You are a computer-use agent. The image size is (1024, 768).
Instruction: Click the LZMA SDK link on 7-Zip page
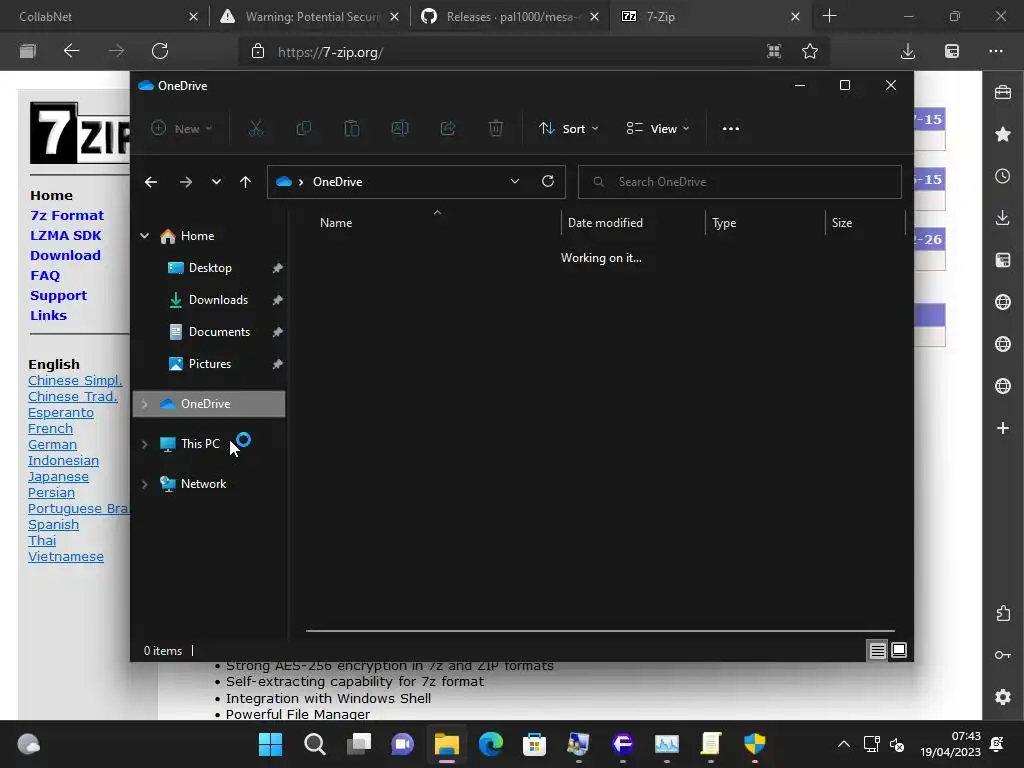click(x=65, y=236)
